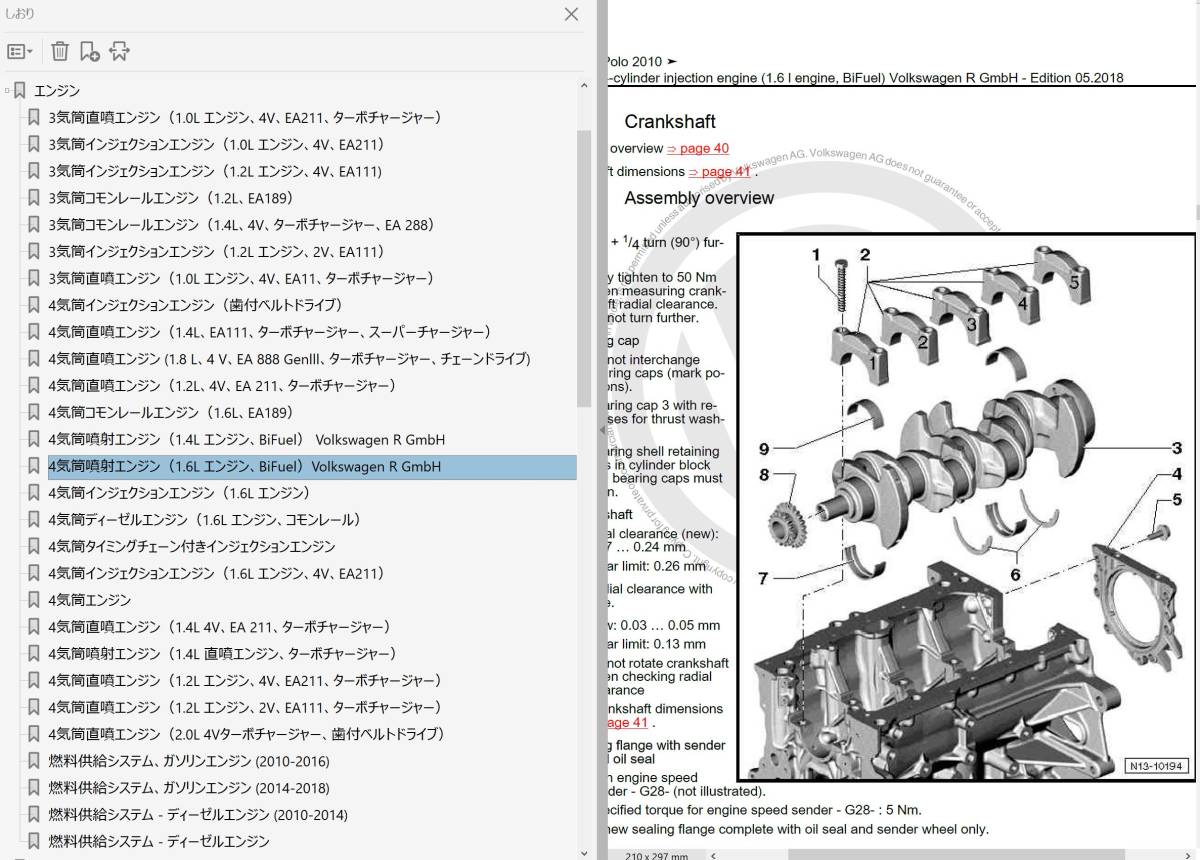Click bookmark icon beside ガソリンエンジン (2010-2016) row

click(34, 762)
